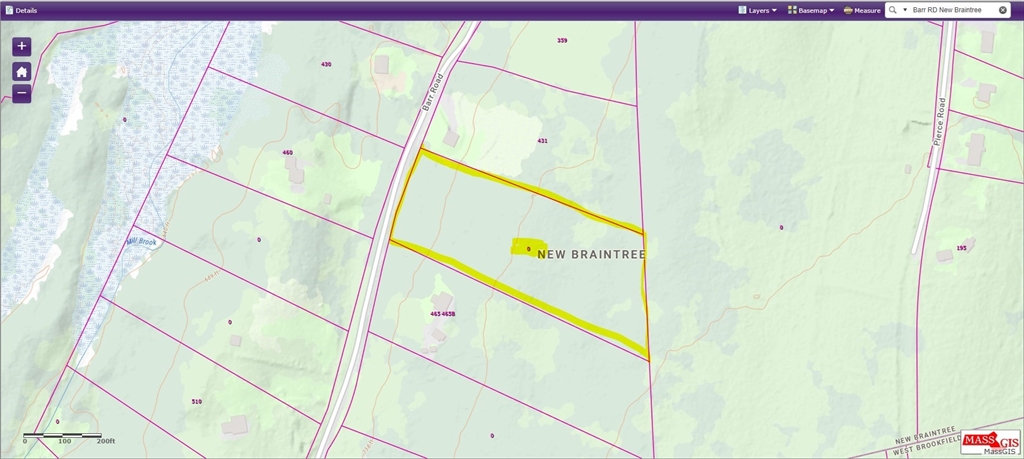Select parcel labeled 431

coord(542,141)
